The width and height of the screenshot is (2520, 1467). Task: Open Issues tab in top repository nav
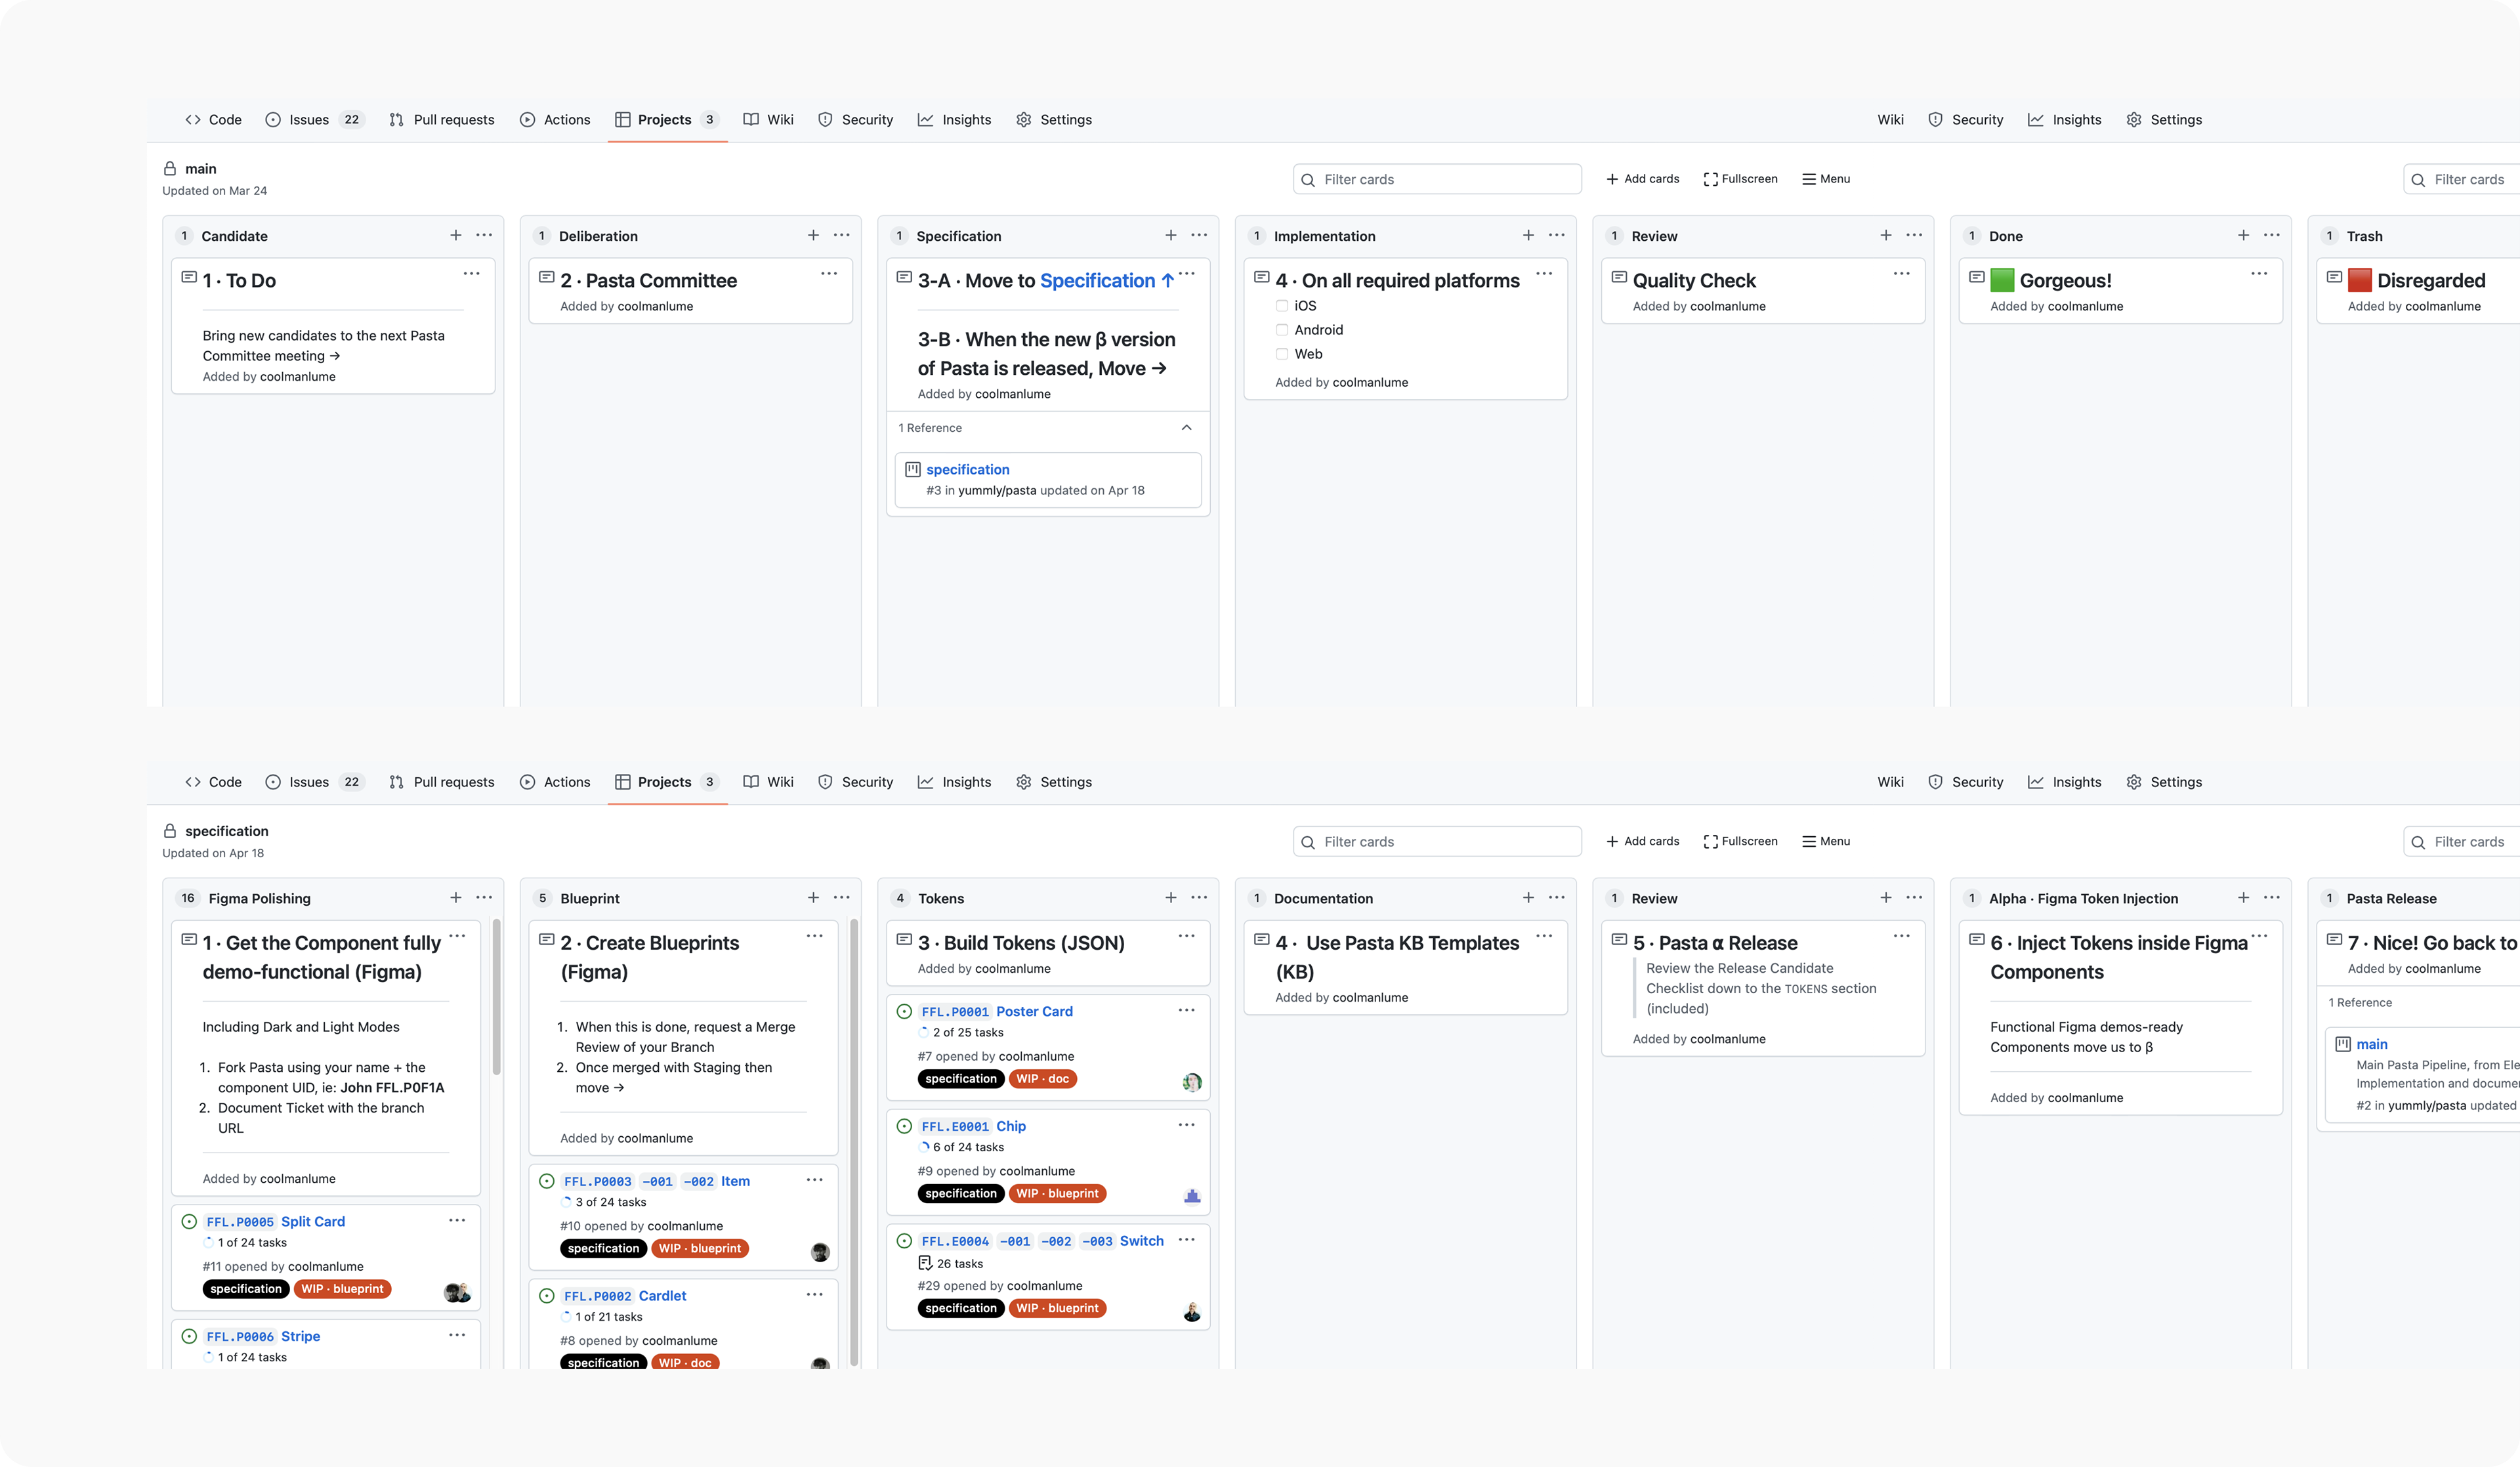click(314, 119)
